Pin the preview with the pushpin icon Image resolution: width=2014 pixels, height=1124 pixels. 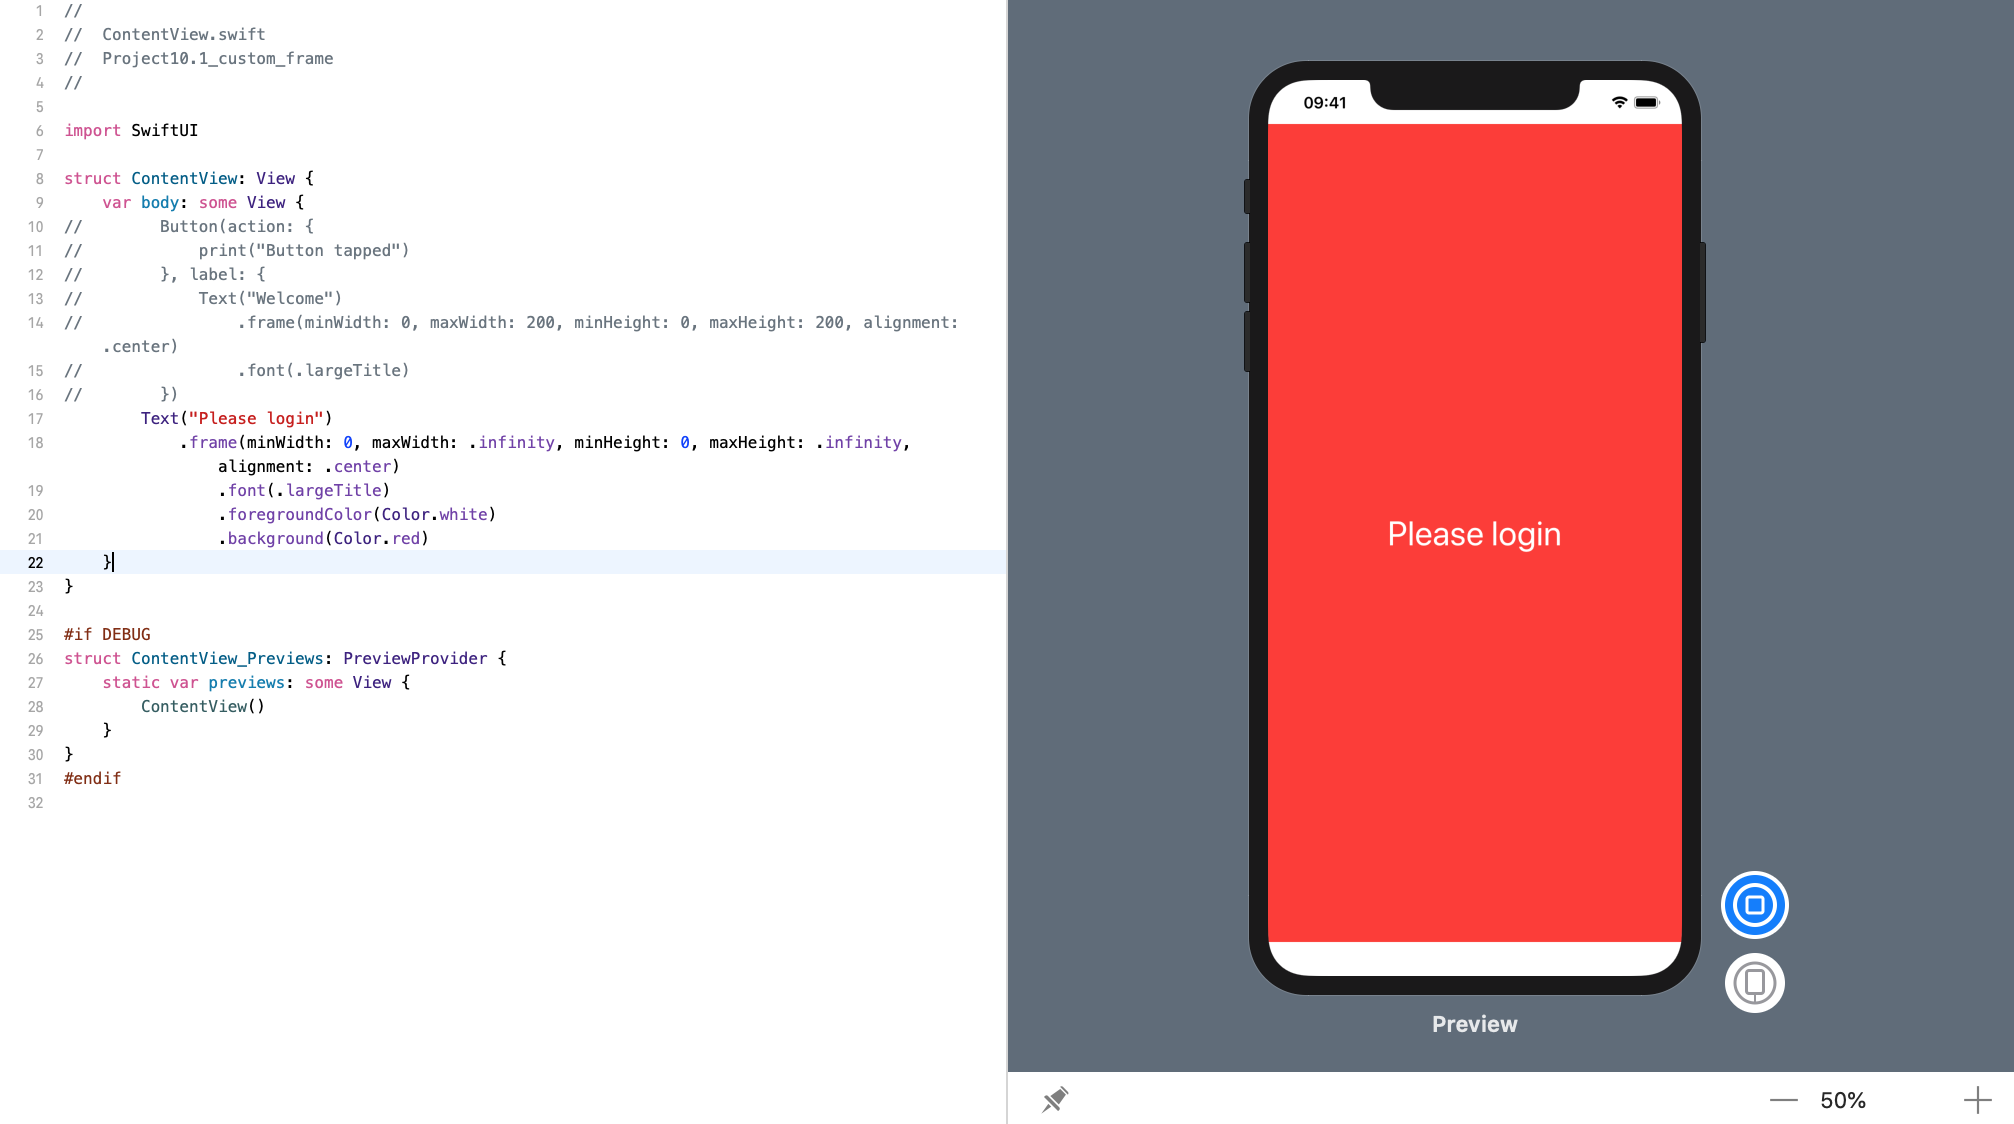[1055, 1100]
